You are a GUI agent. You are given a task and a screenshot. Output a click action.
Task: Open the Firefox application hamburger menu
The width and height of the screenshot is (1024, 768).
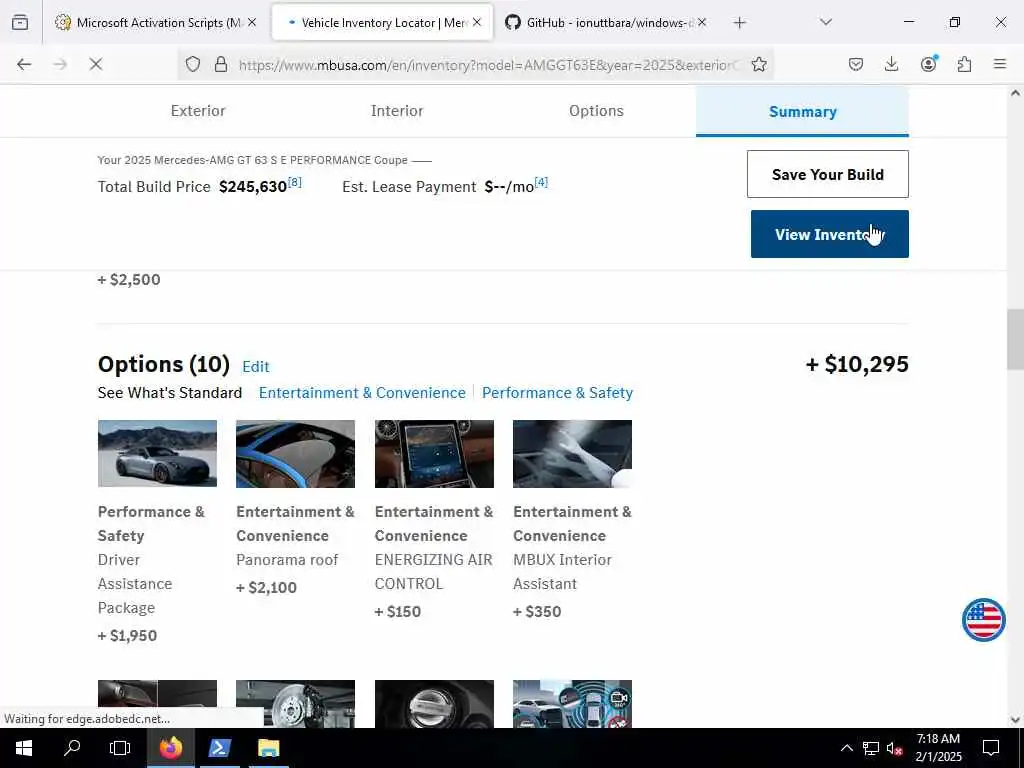tap(1000, 64)
